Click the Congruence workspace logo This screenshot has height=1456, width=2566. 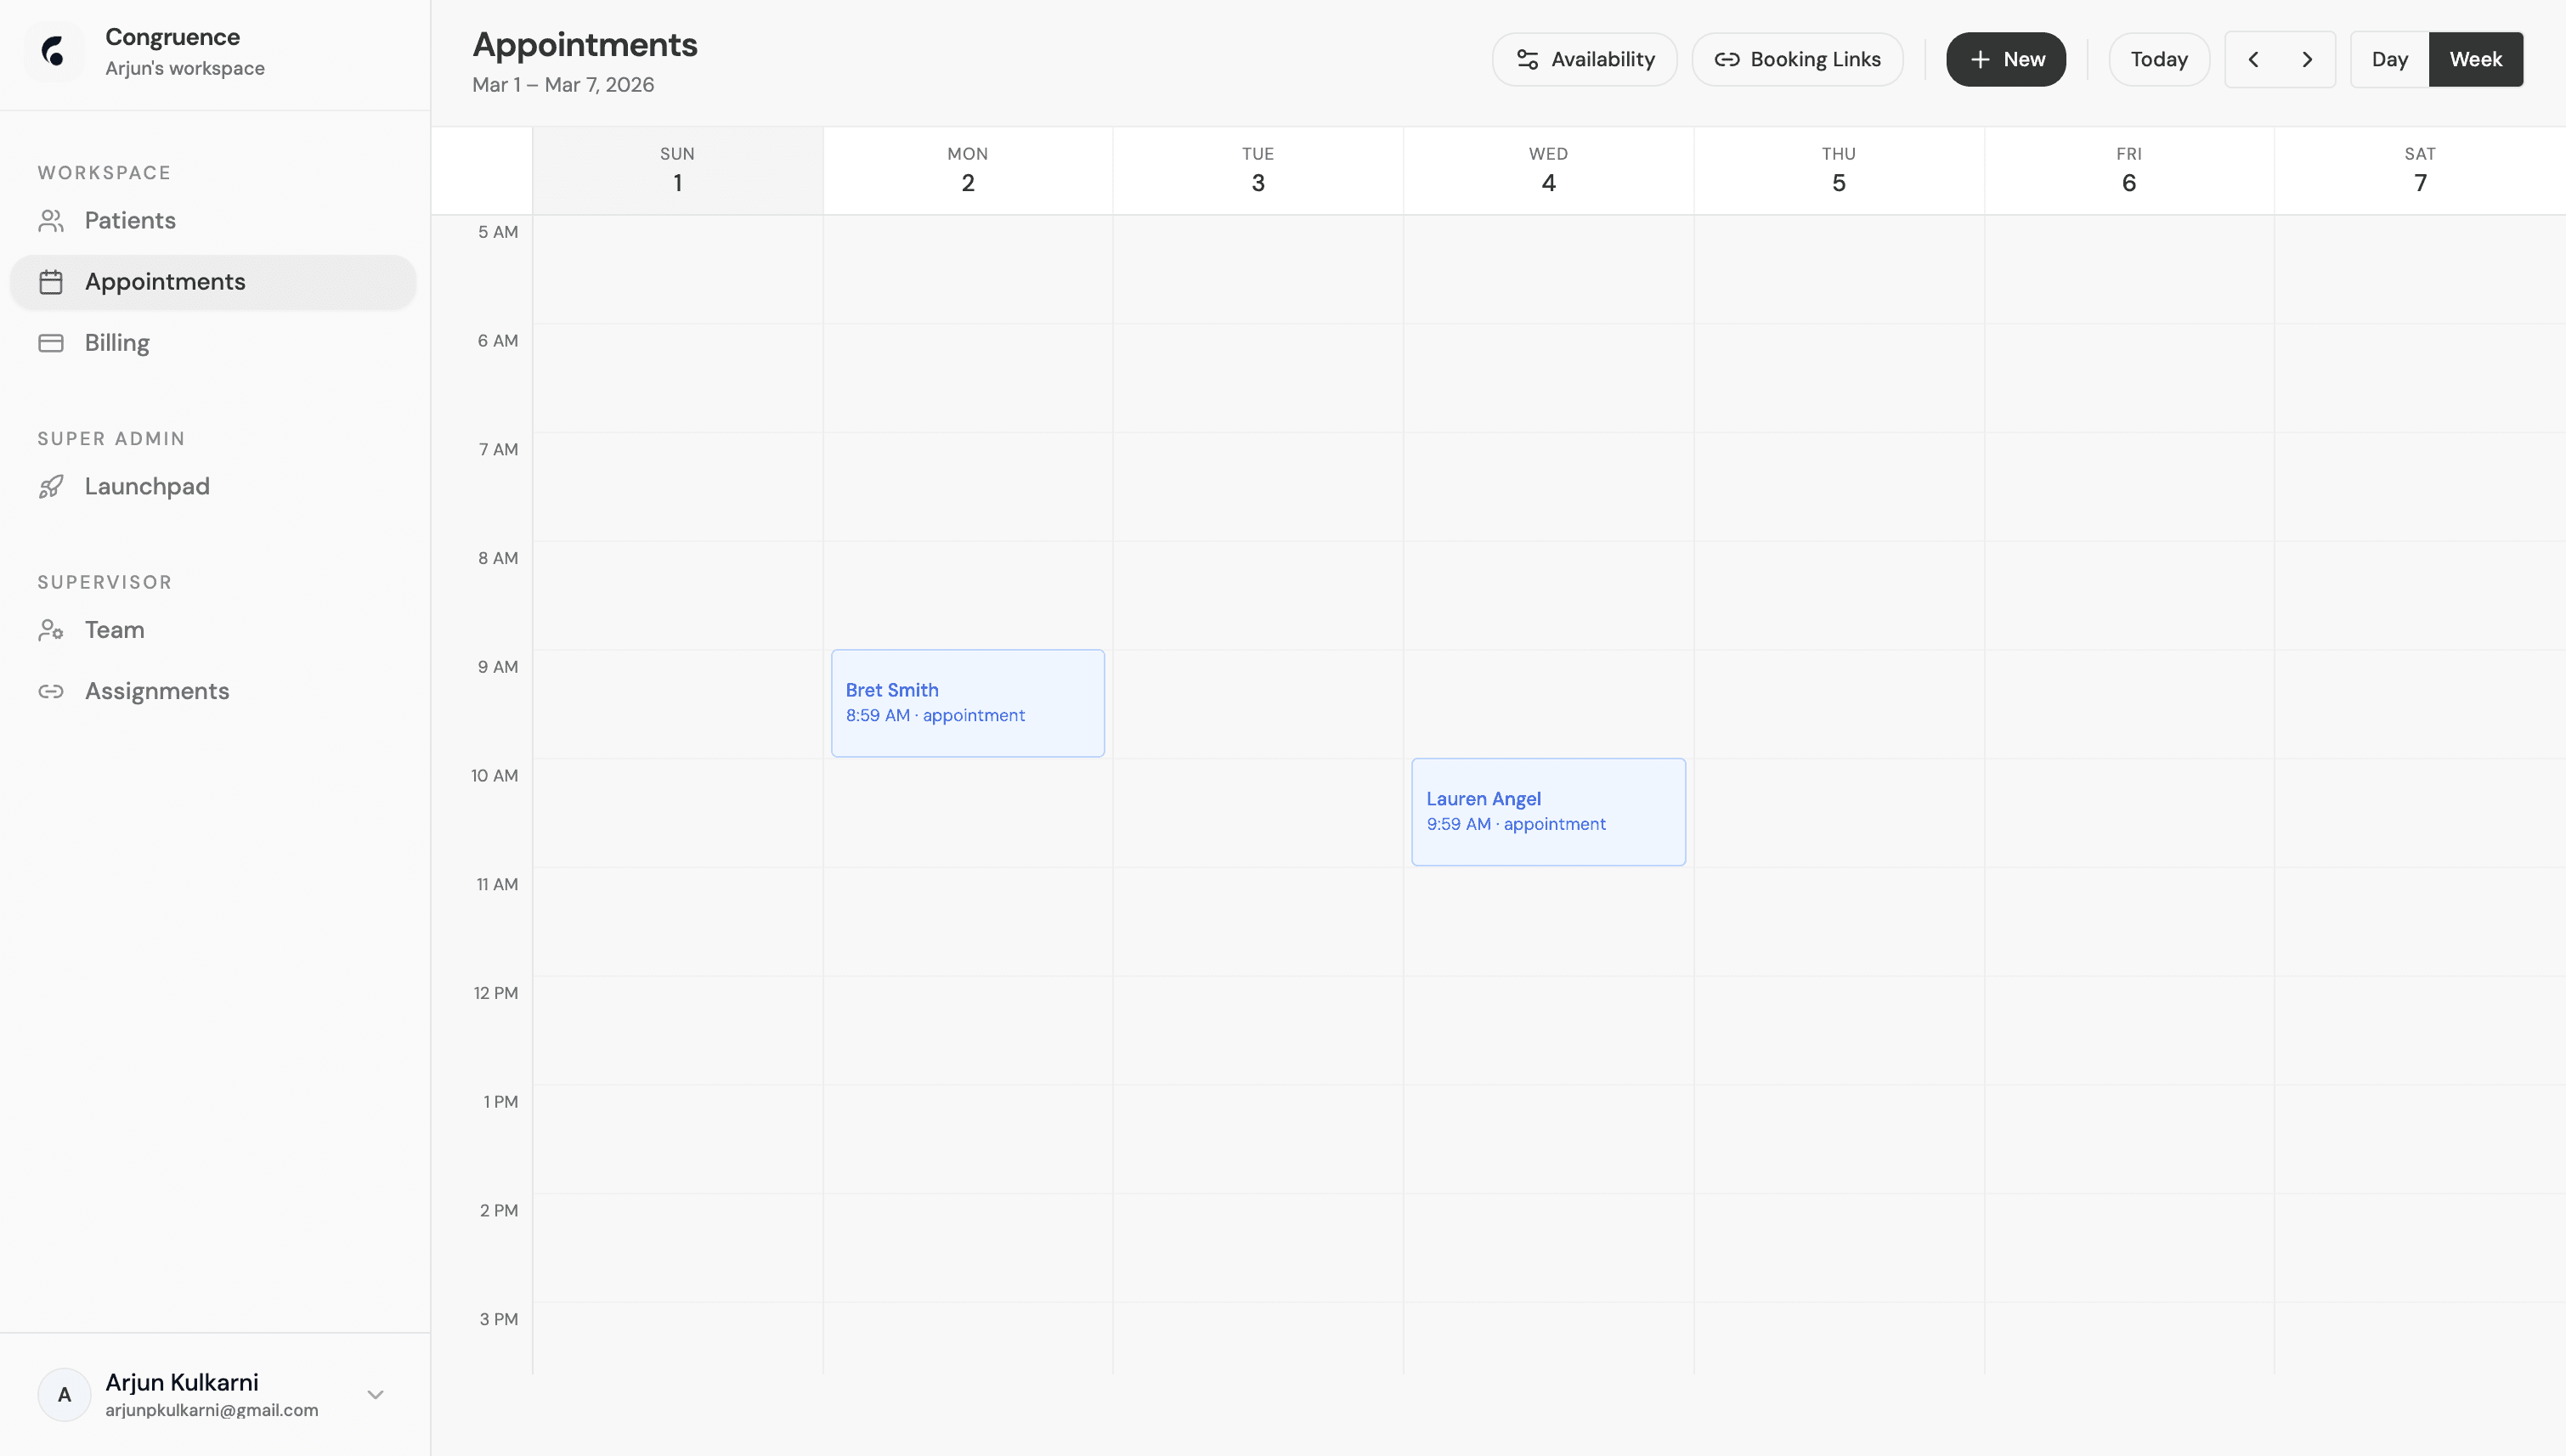(52, 51)
